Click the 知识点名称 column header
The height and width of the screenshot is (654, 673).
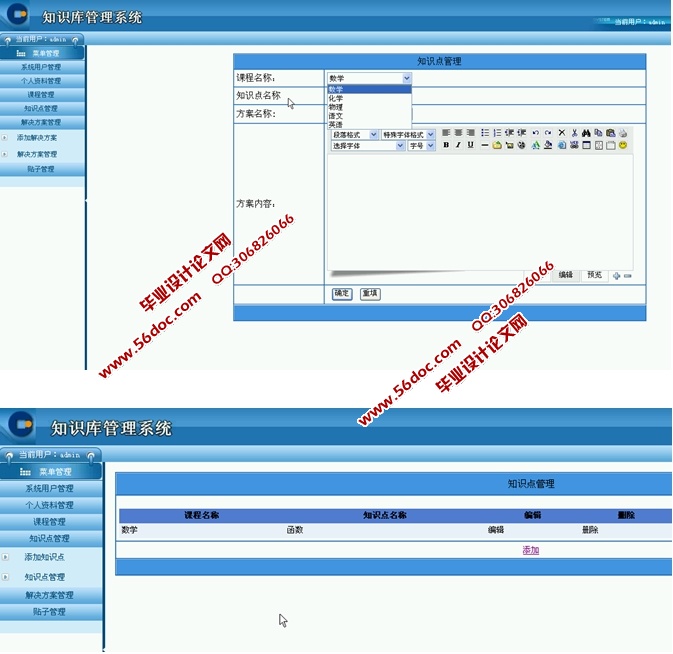click(x=385, y=515)
